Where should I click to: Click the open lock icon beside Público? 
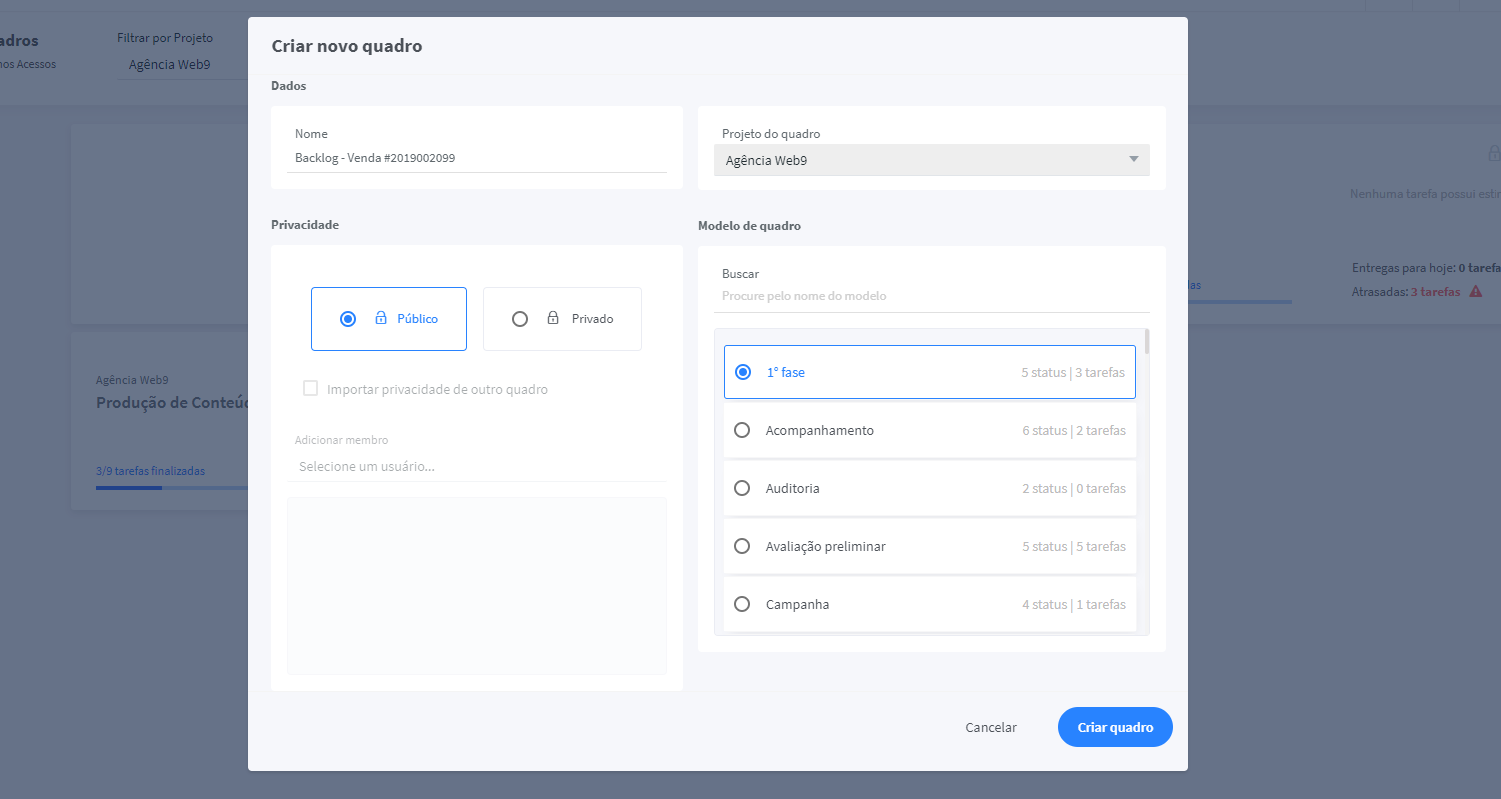tap(381, 318)
